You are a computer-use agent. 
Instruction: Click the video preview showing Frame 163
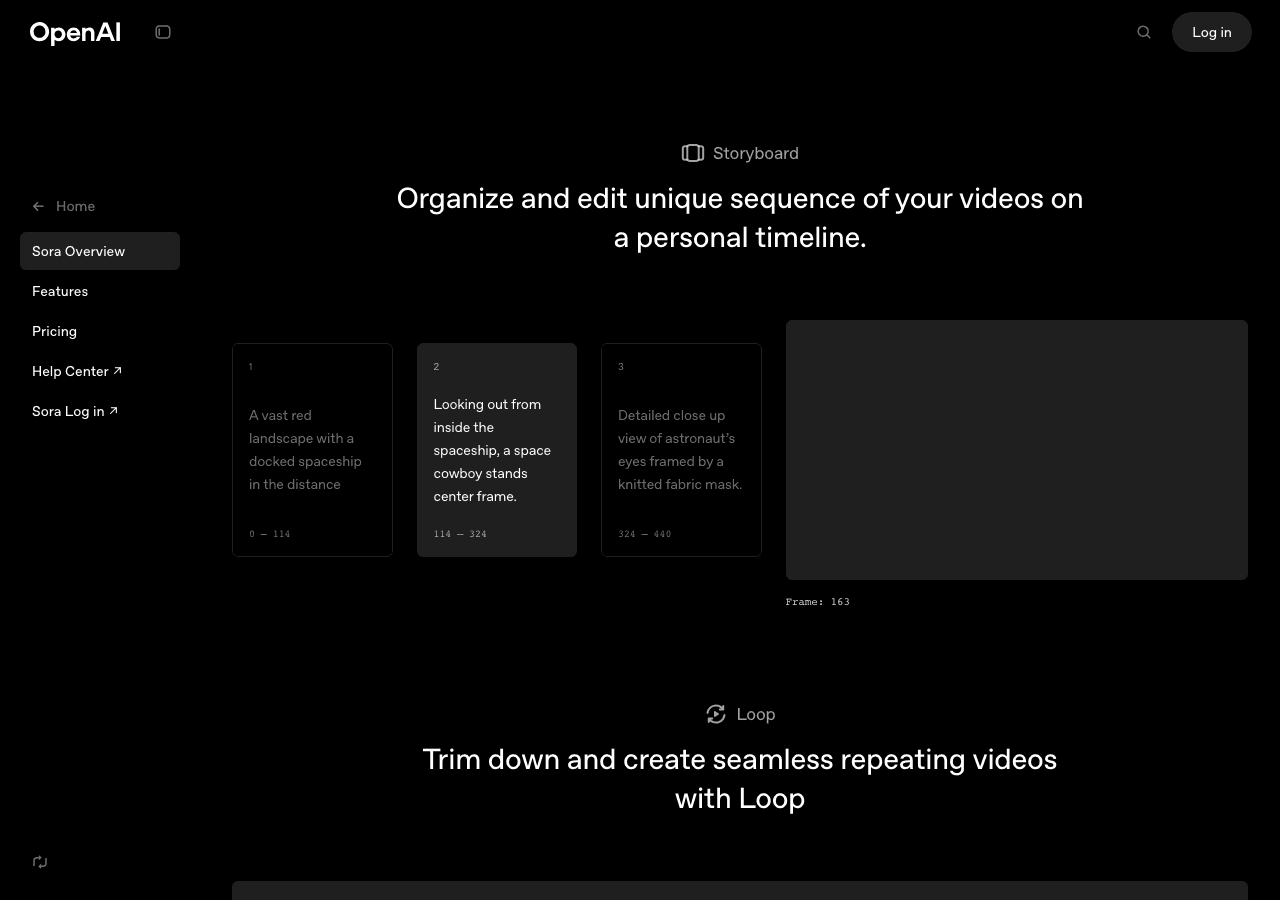point(1017,450)
